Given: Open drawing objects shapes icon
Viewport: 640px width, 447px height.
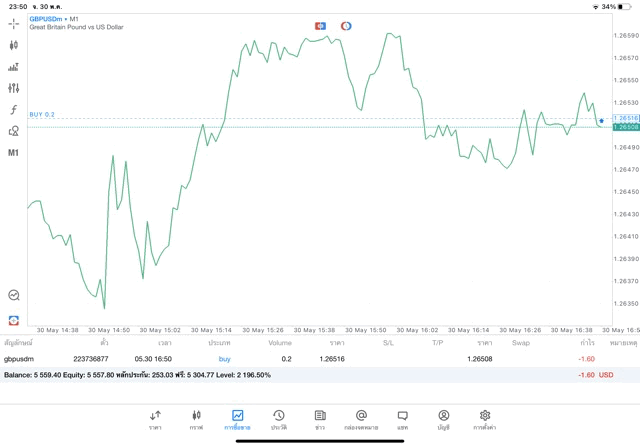Looking at the screenshot, I should pos(14,131).
